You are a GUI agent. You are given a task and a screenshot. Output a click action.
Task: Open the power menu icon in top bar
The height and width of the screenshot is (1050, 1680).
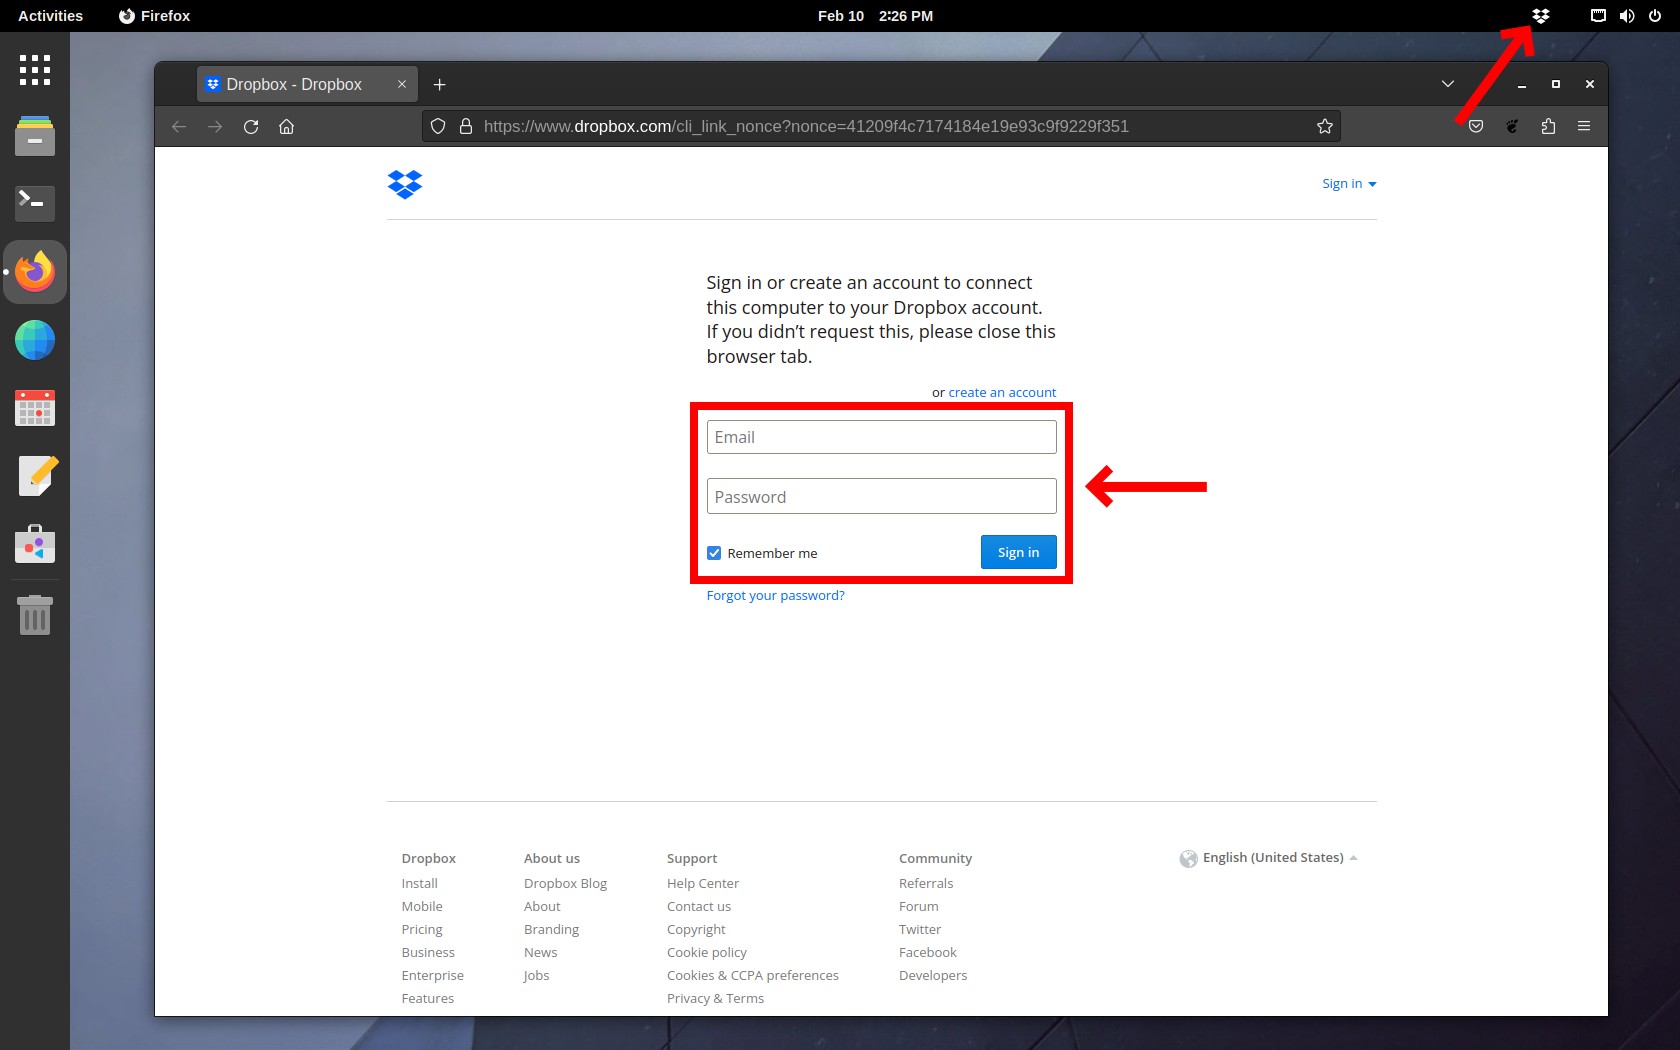tap(1655, 16)
